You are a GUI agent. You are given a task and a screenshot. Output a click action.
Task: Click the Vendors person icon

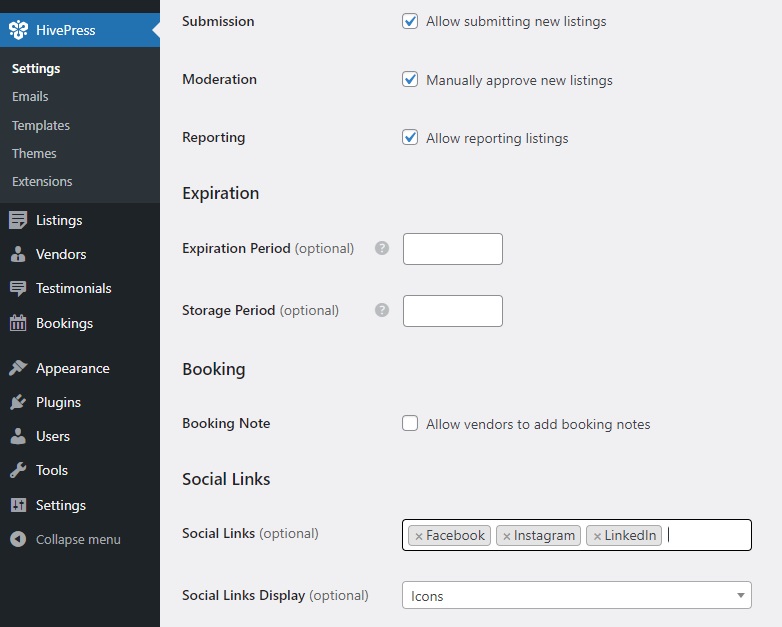click(x=18, y=254)
